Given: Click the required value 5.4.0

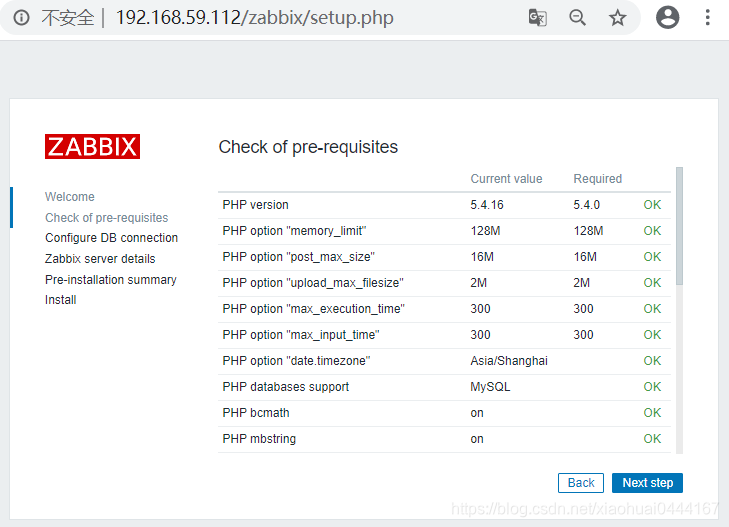Looking at the screenshot, I should coord(586,204).
